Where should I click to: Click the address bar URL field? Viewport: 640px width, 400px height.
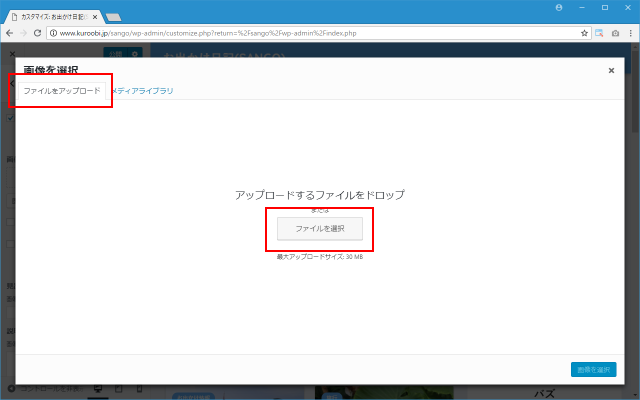coord(318,33)
